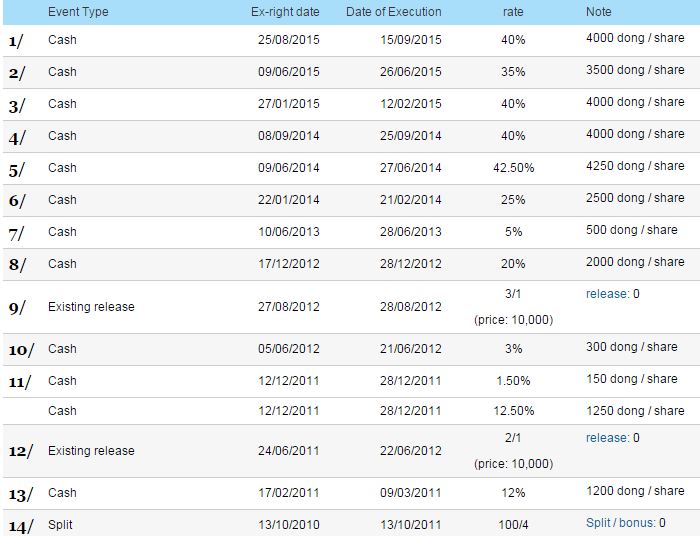Click the 12.50% rate cell
Viewport: 700px width, 536px height.
(x=513, y=411)
